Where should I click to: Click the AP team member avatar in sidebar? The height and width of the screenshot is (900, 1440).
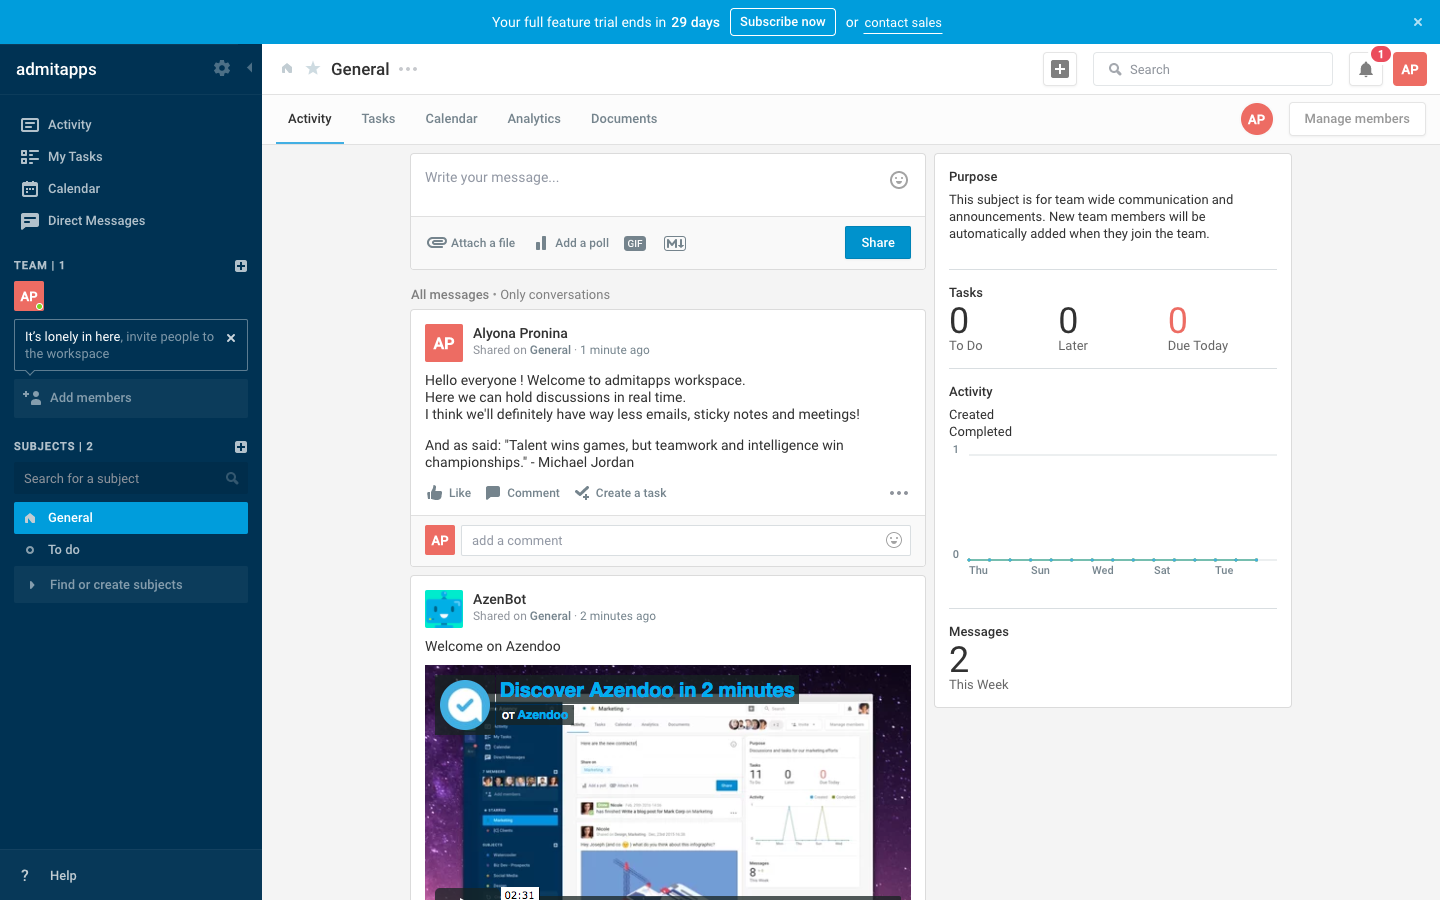click(29, 296)
